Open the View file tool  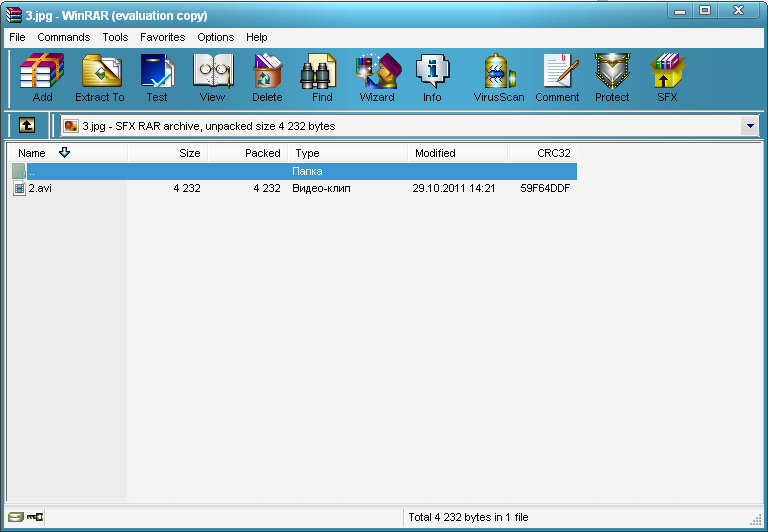point(213,77)
